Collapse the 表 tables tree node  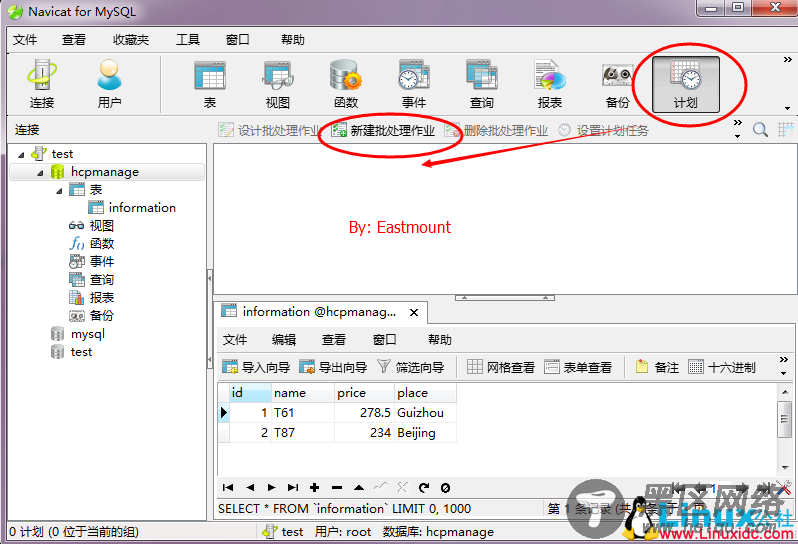(59, 191)
